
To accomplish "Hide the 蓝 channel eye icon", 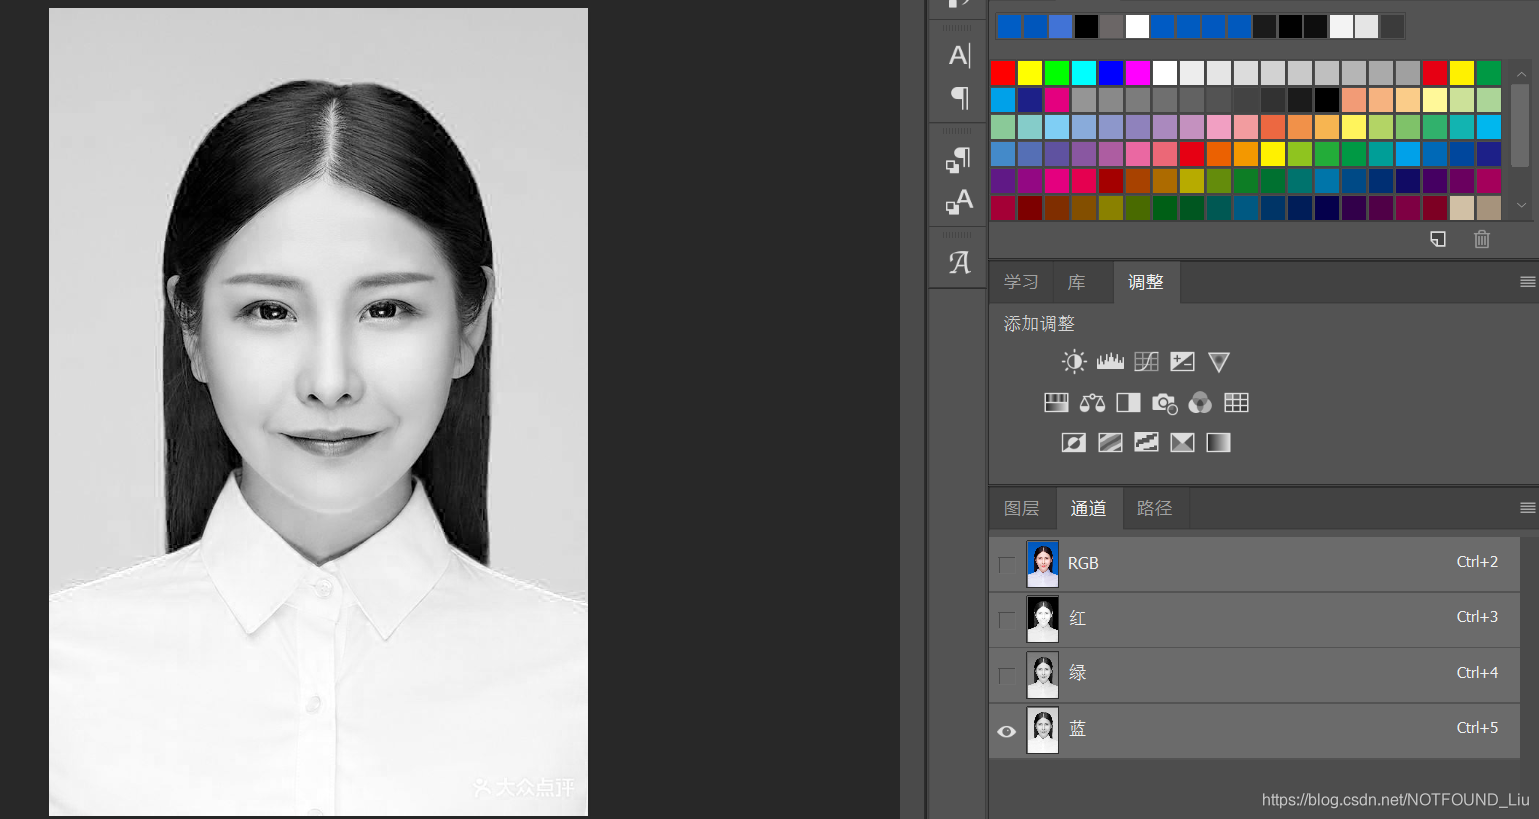I will click(x=1007, y=731).
